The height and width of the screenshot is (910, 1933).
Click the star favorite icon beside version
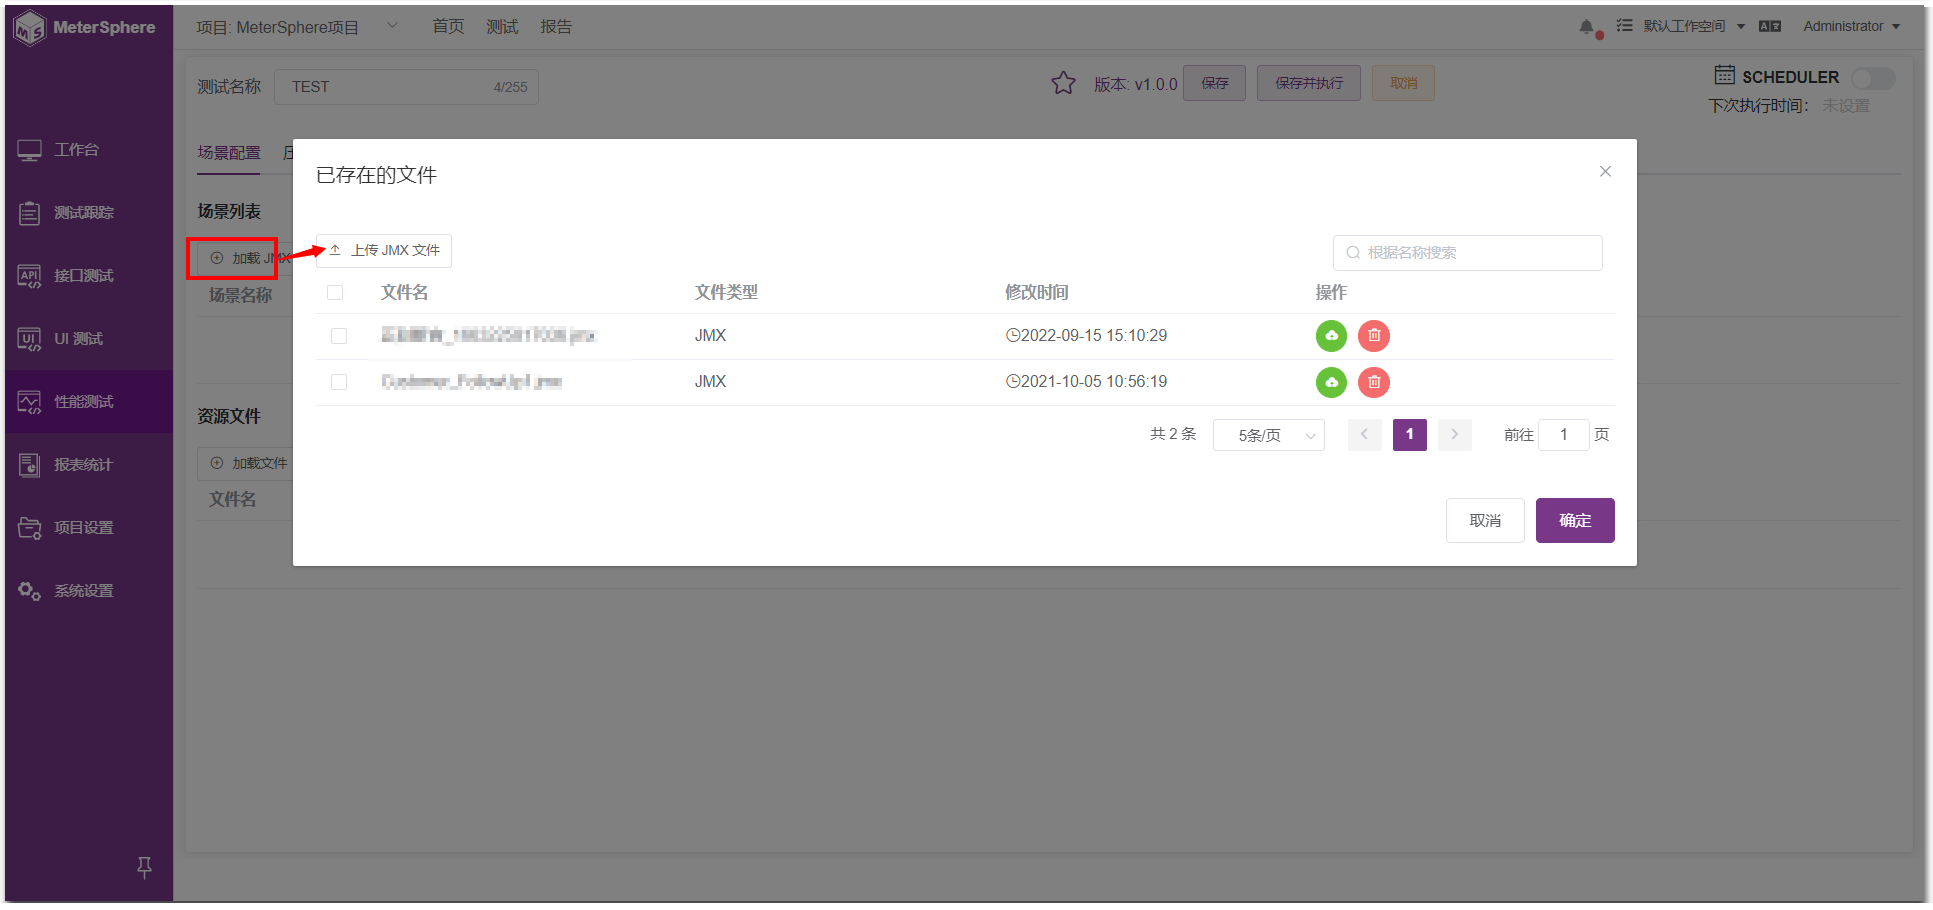click(x=1063, y=83)
